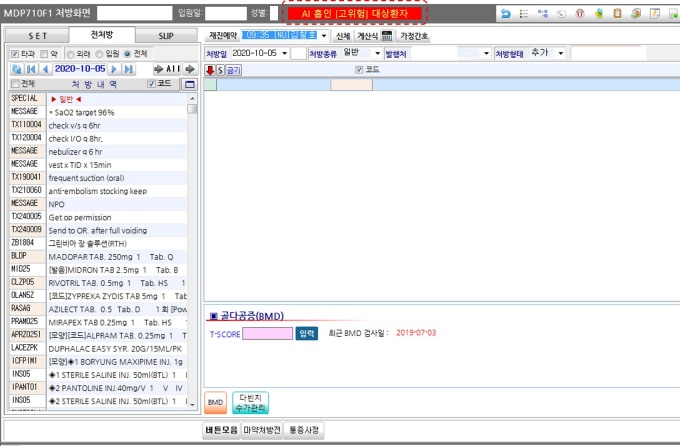Click the red down arrow icon
This screenshot has width=680, height=446.
tap(209, 70)
